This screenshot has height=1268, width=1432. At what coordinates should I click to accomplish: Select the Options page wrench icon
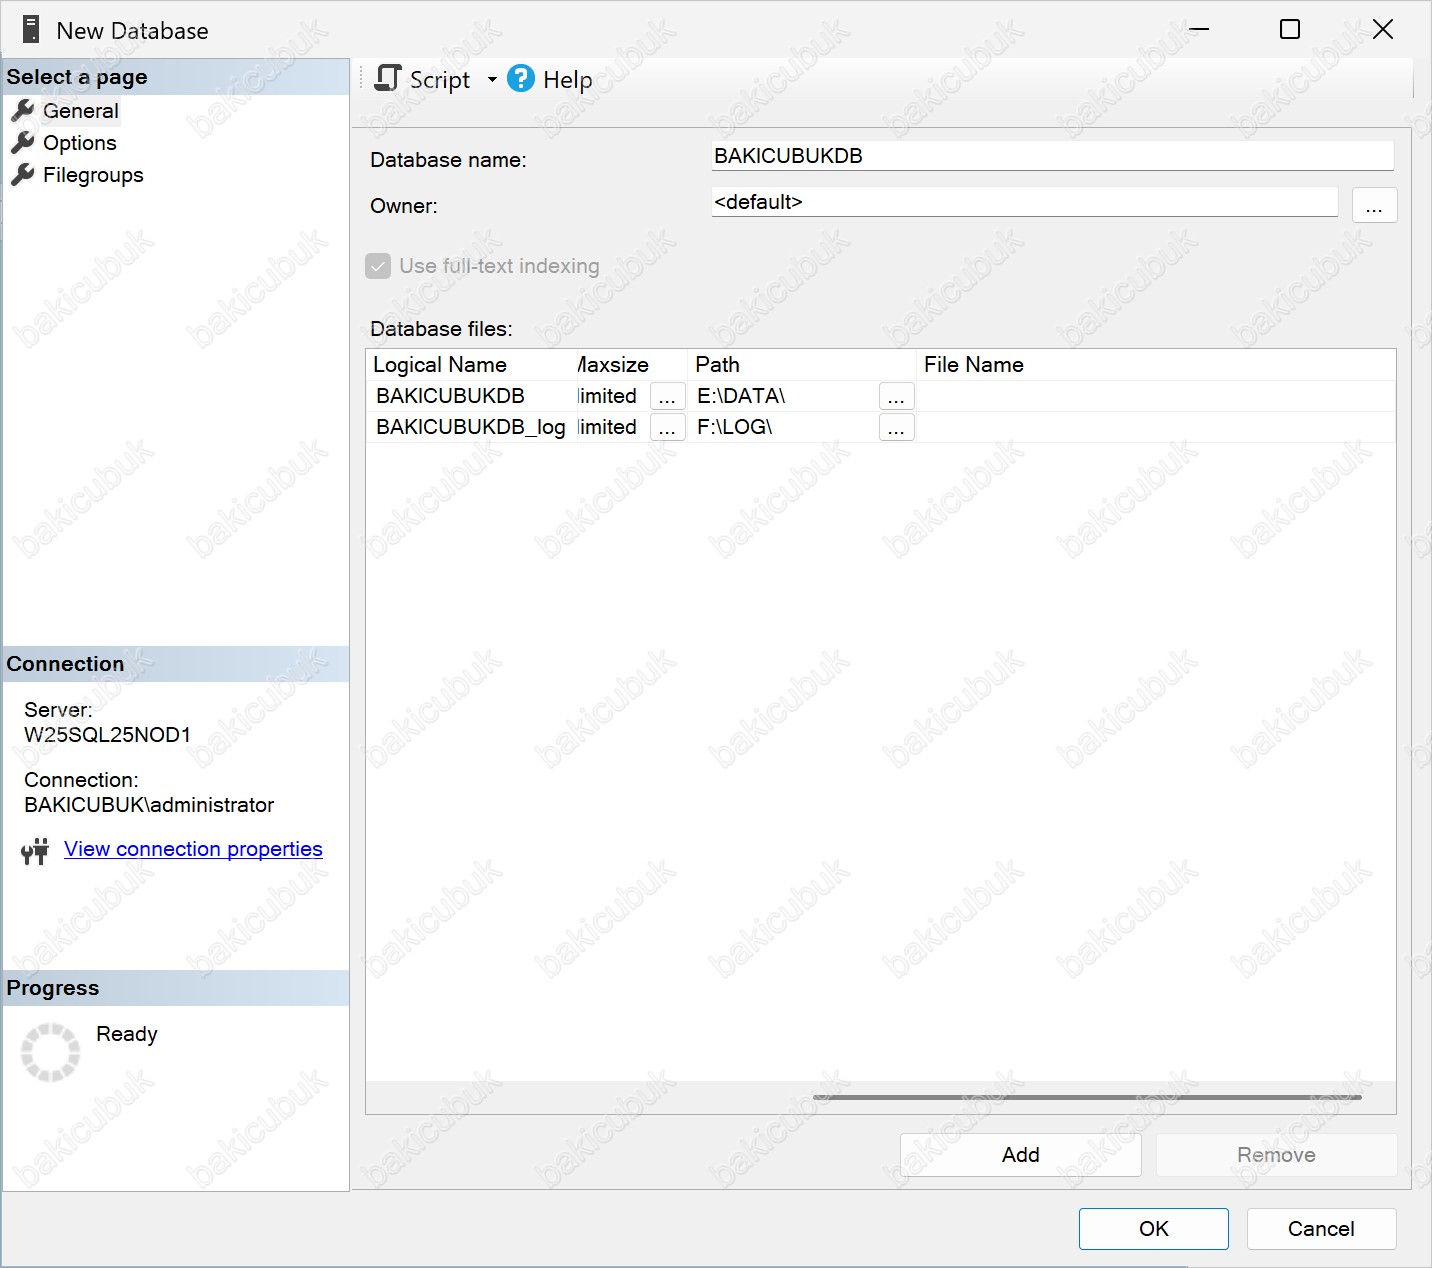point(23,142)
